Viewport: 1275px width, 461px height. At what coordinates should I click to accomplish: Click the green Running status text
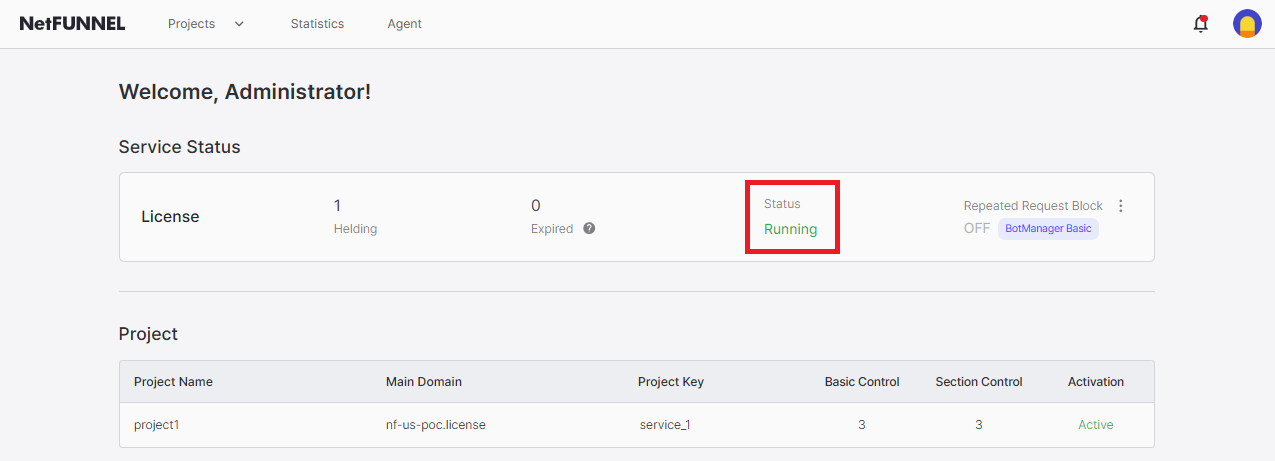(x=790, y=229)
